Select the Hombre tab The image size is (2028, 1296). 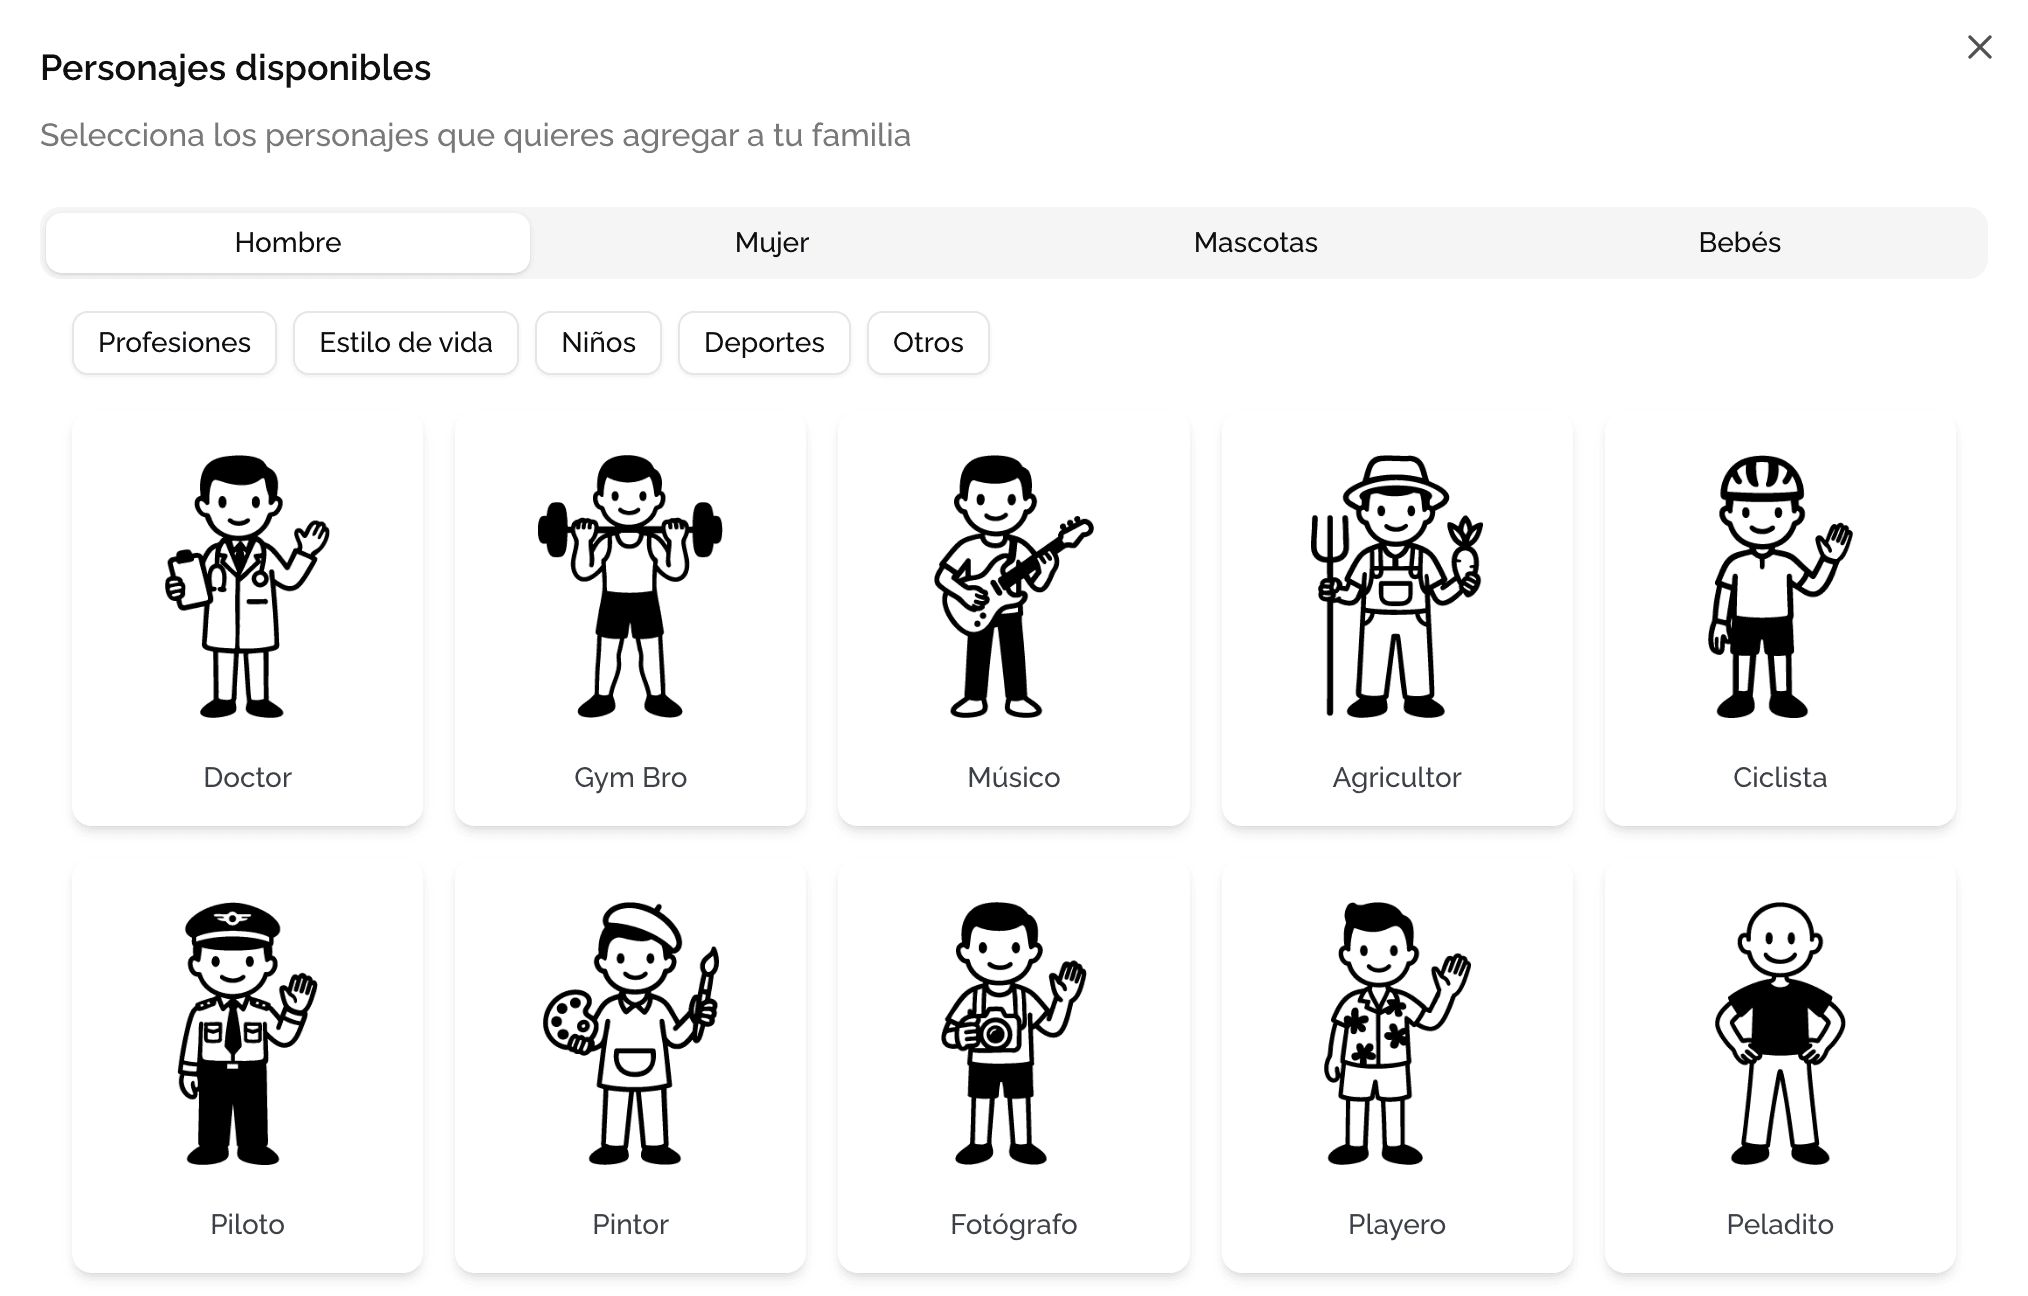287,242
